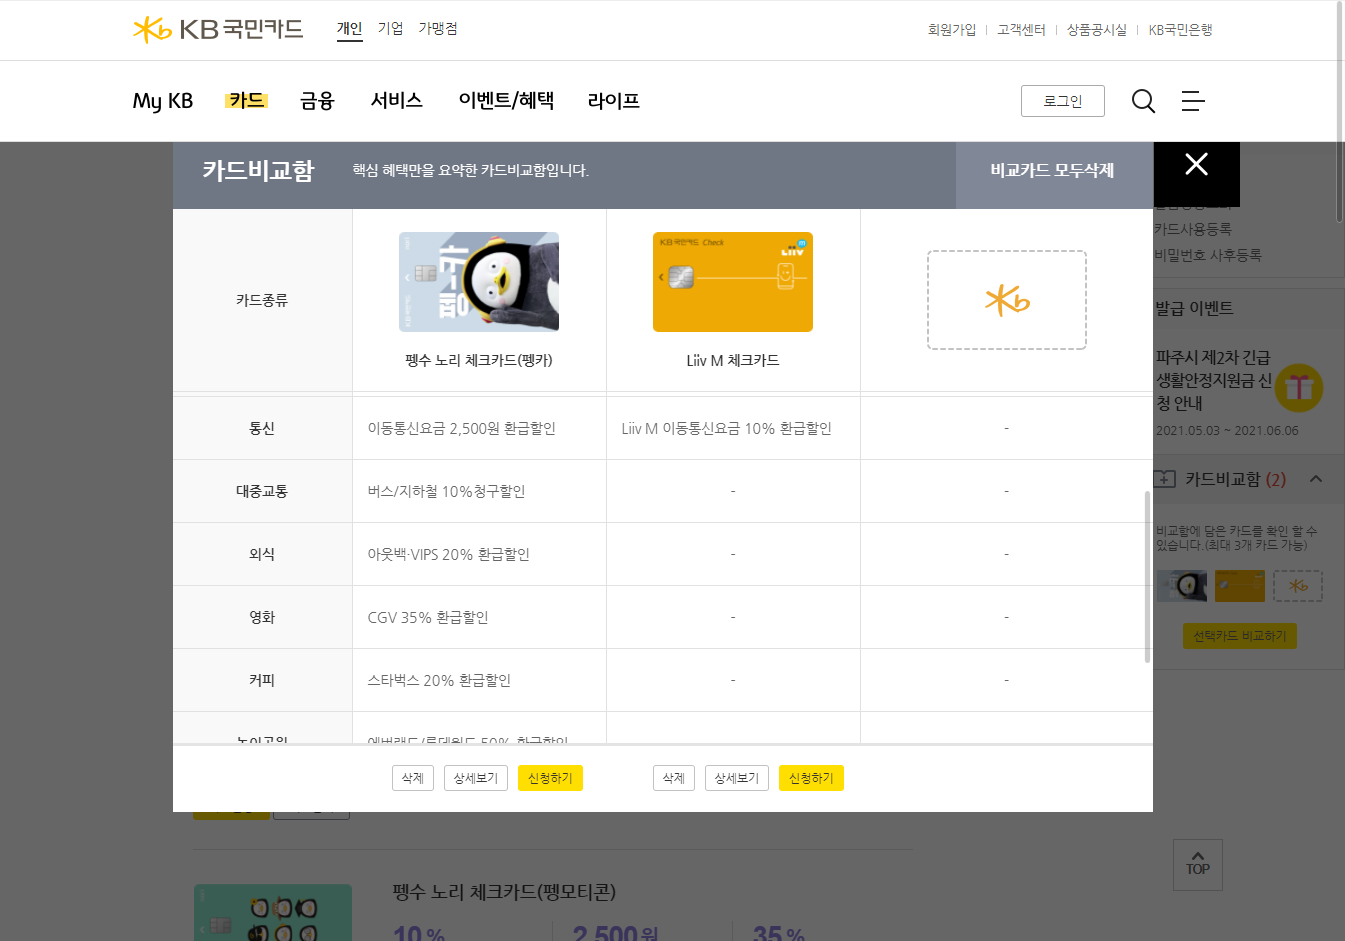Viewport: 1345px width, 941px height.
Task: Open the hamburger full menu icon
Action: tap(1193, 101)
